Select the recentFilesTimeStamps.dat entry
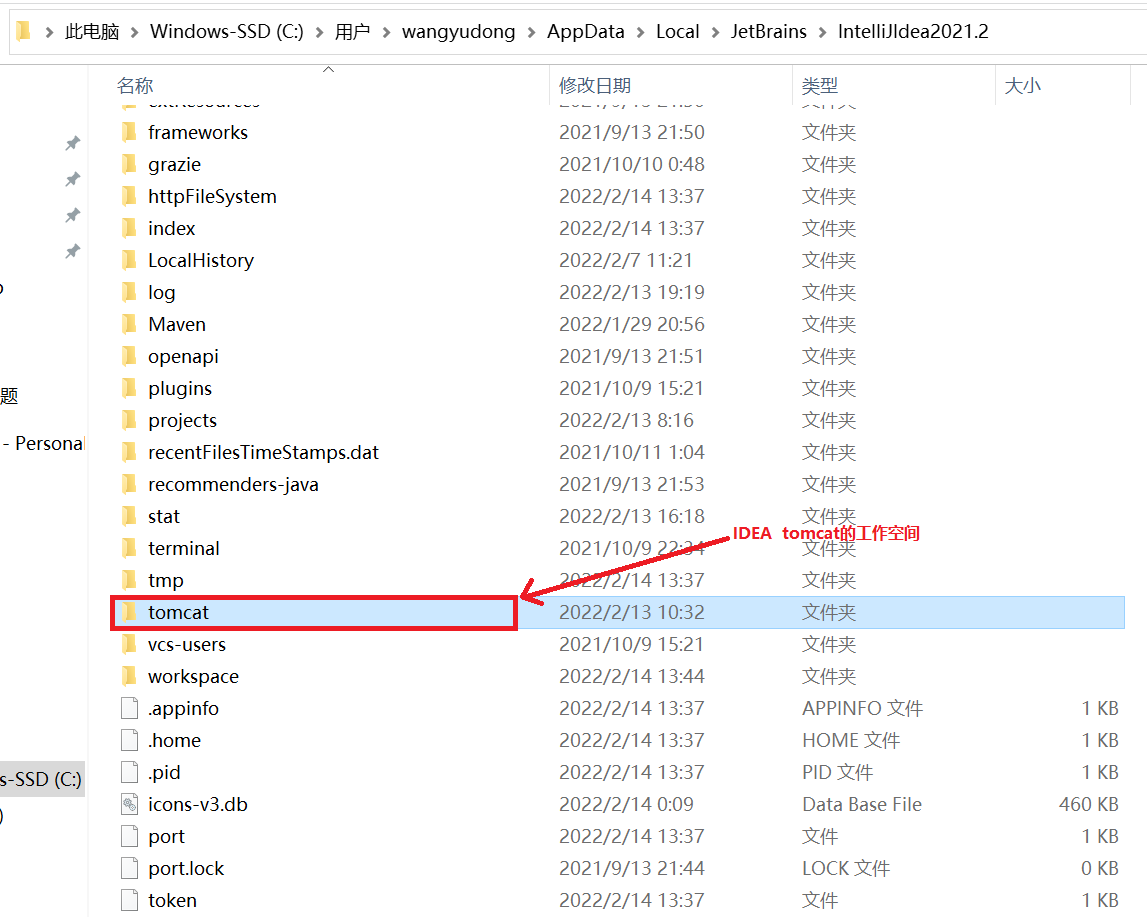This screenshot has width=1147, height=921. tap(263, 452)
